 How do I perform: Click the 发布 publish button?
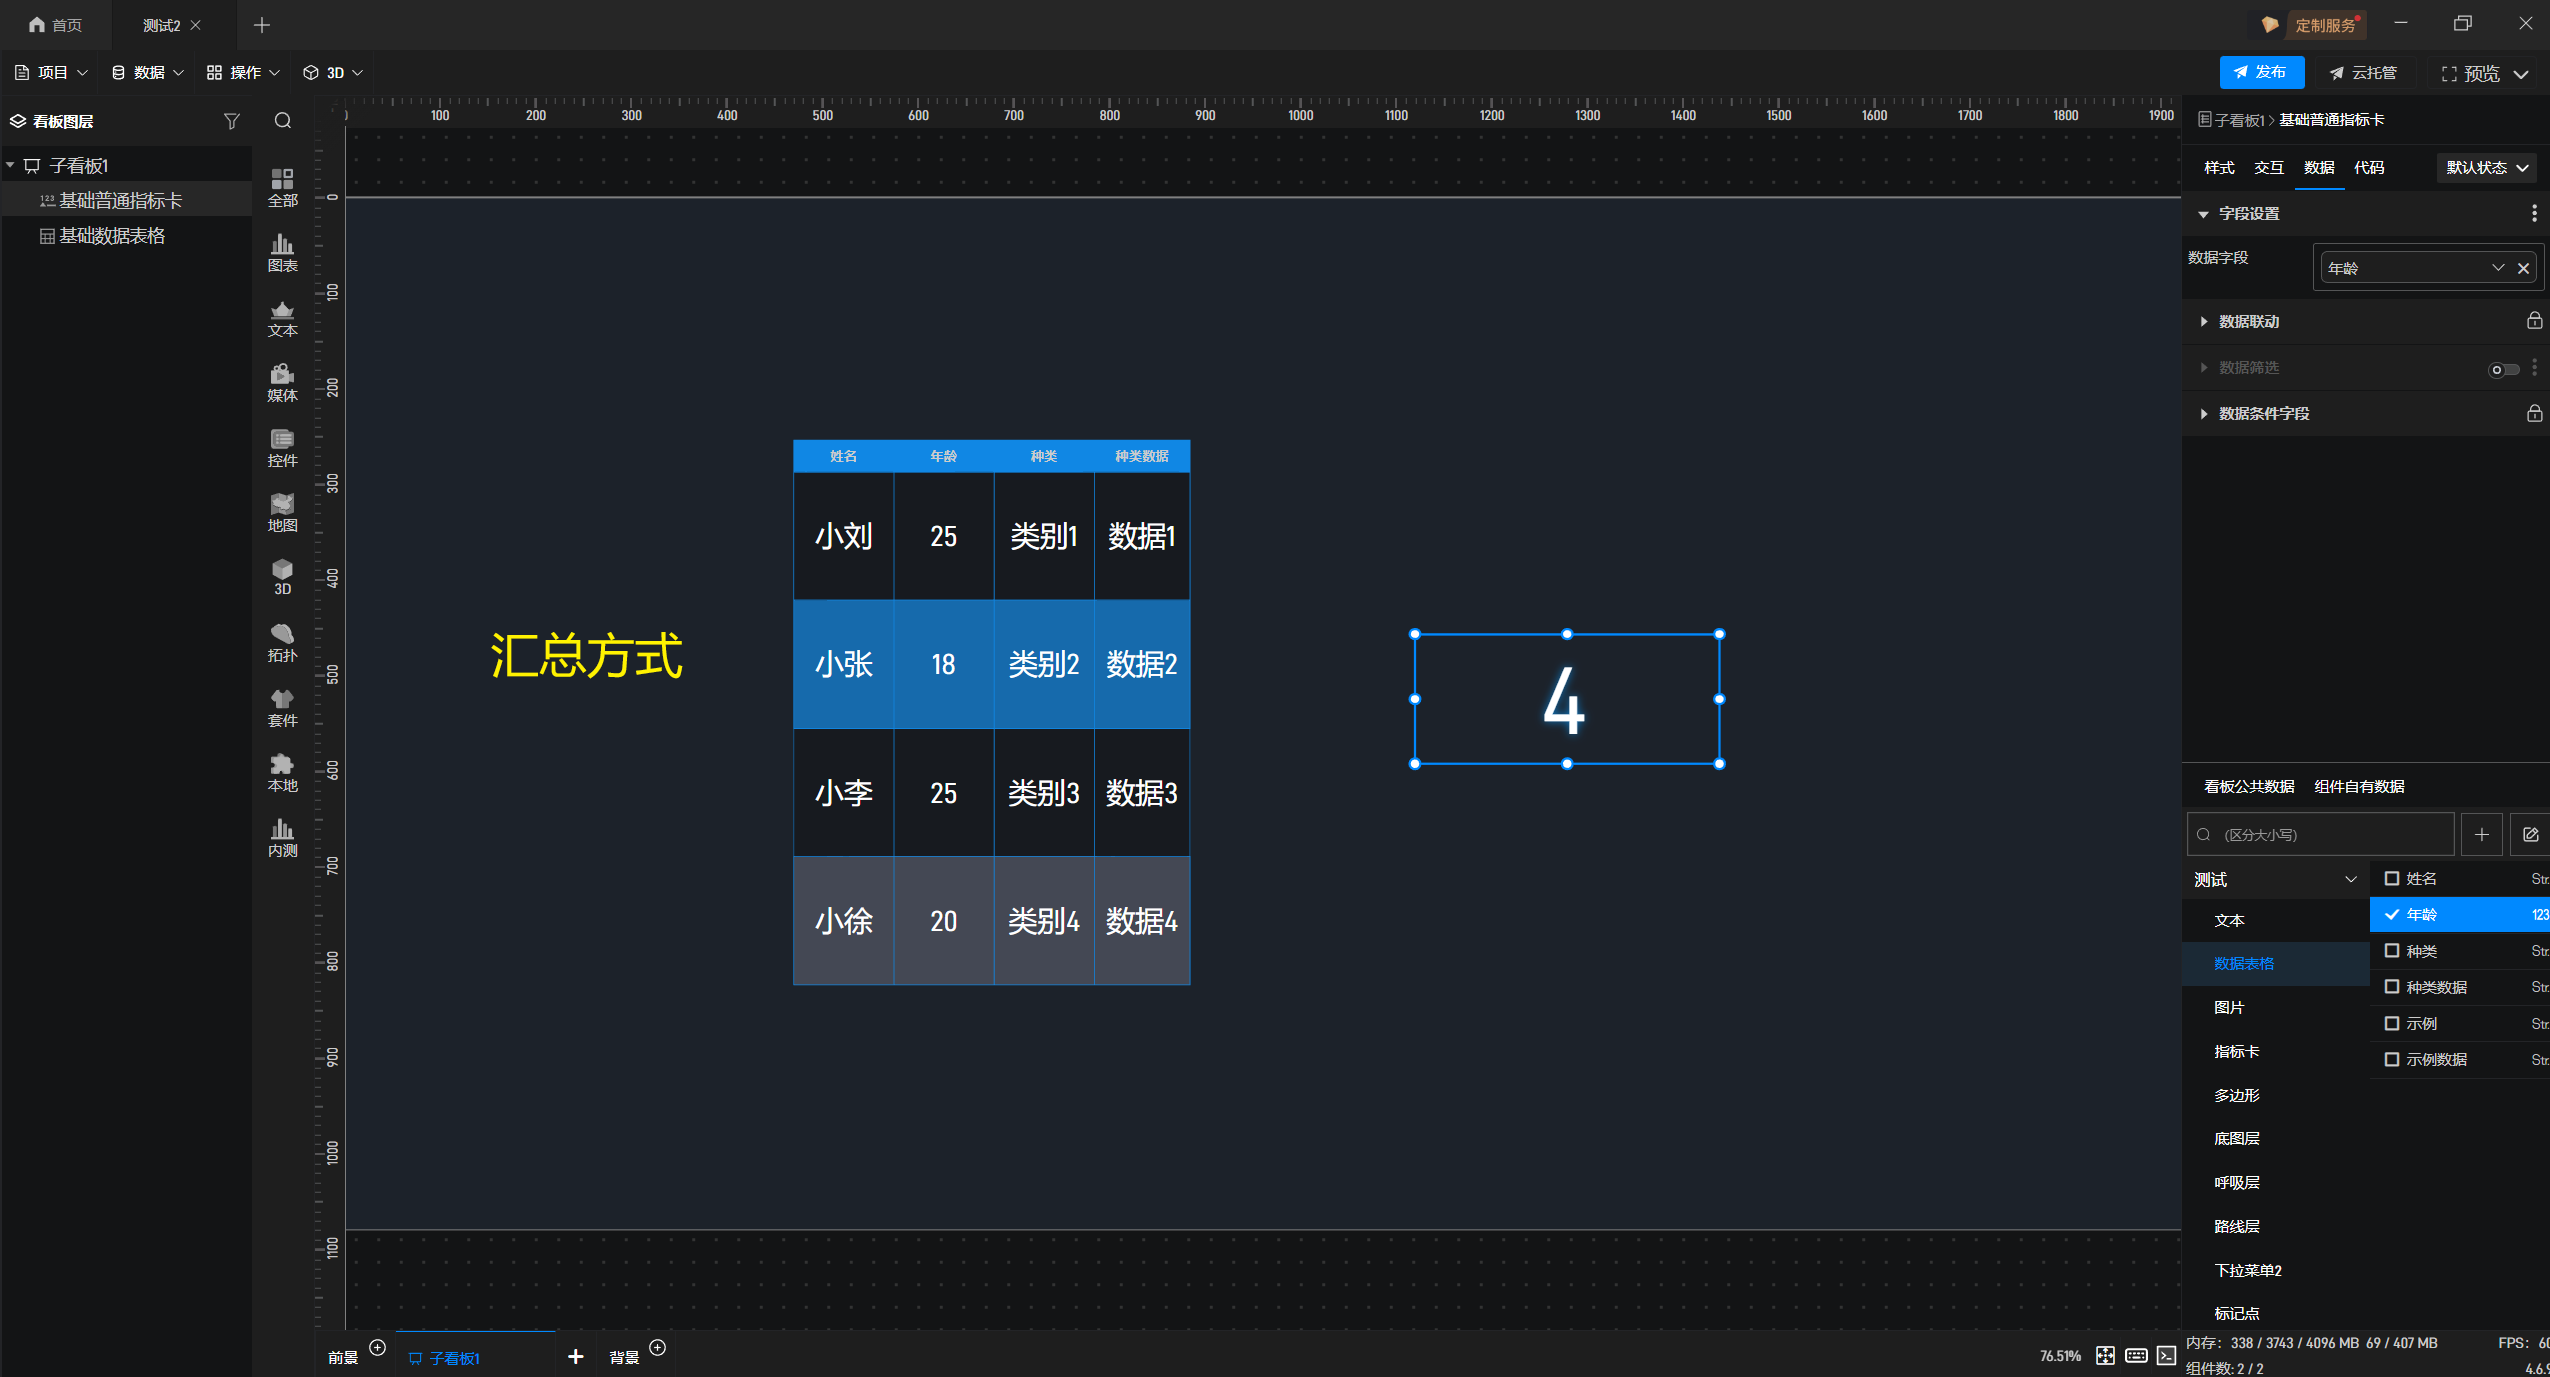pyautogui.click(x=2261, y=72)
